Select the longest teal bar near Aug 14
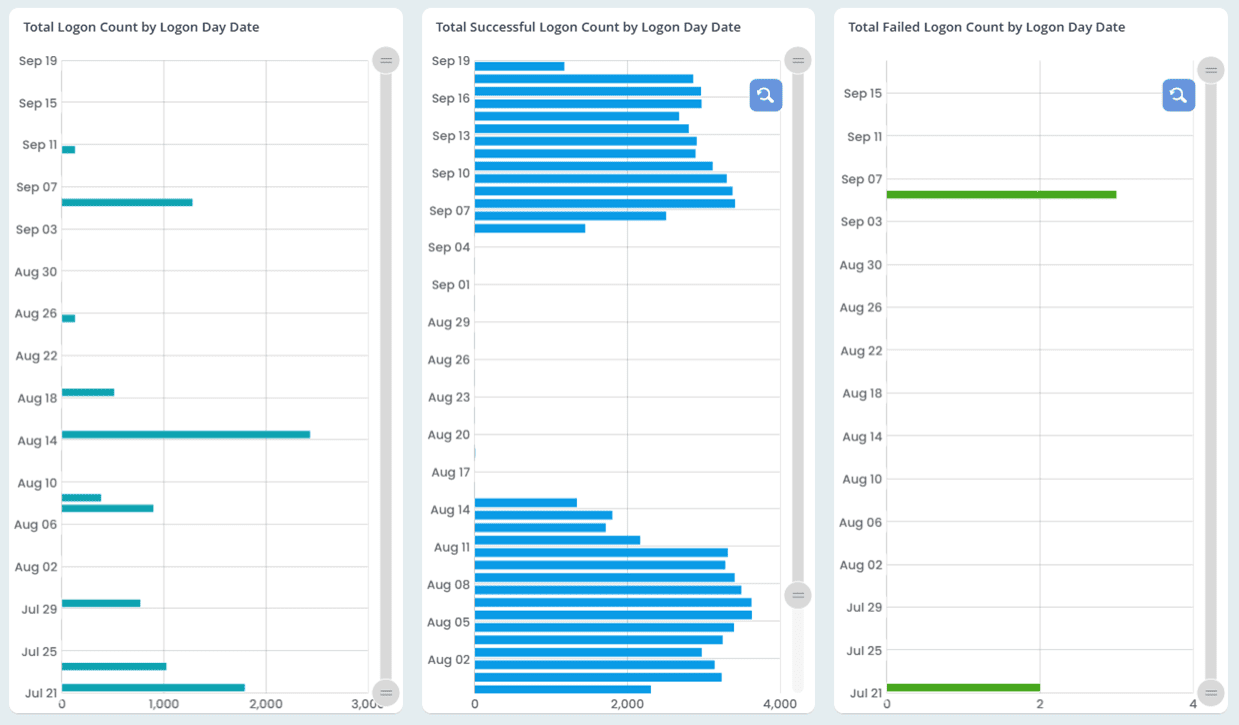 pos(185,435)
